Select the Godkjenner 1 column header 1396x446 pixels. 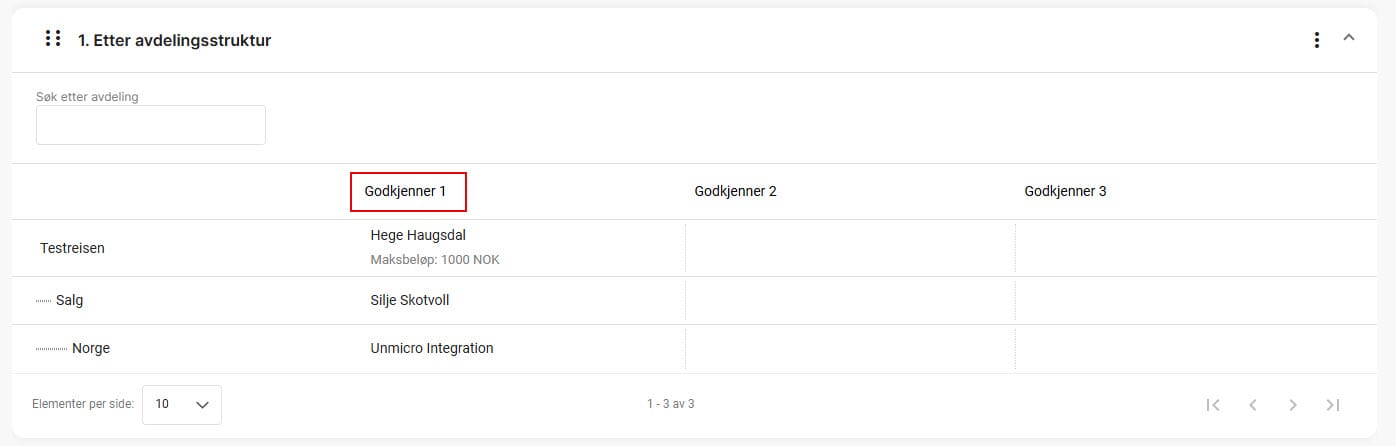(406, 191)
